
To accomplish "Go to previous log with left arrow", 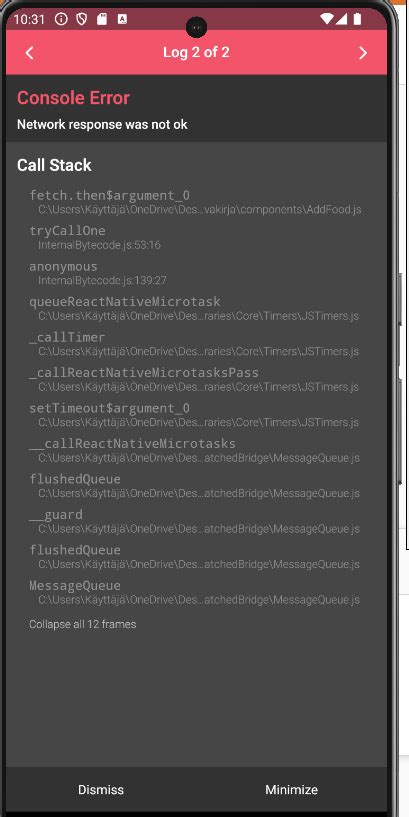I will click(x=29, y=53).
